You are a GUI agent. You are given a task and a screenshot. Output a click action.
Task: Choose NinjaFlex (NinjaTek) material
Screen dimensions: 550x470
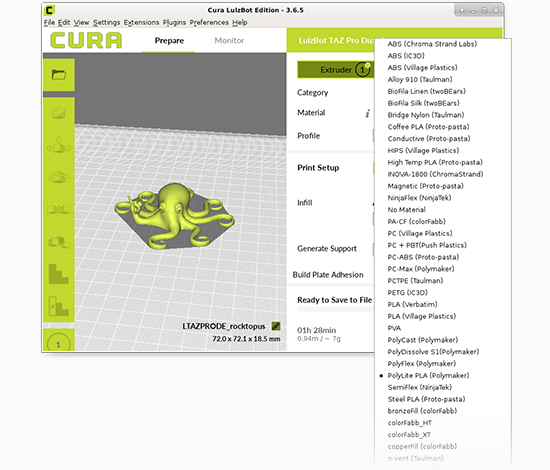pyautogui.click(x=443, y=198)
